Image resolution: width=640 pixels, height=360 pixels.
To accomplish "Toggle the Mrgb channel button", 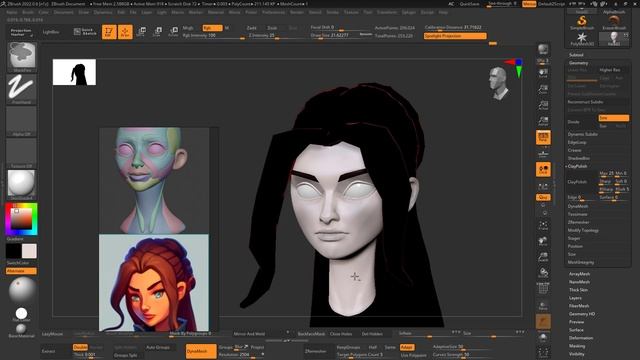I will 188,28.
